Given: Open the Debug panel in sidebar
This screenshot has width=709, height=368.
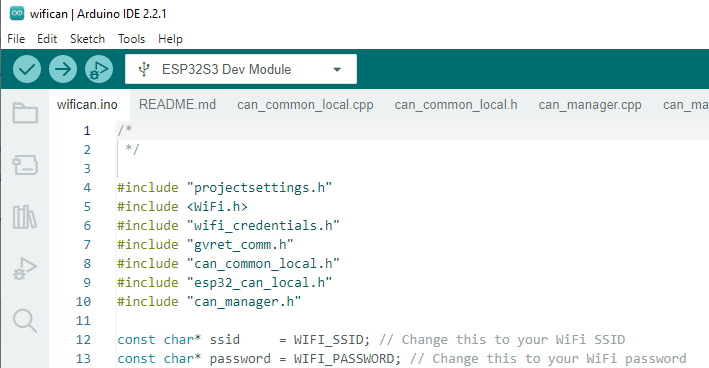Looking at the screenshot, I should 25,269.
